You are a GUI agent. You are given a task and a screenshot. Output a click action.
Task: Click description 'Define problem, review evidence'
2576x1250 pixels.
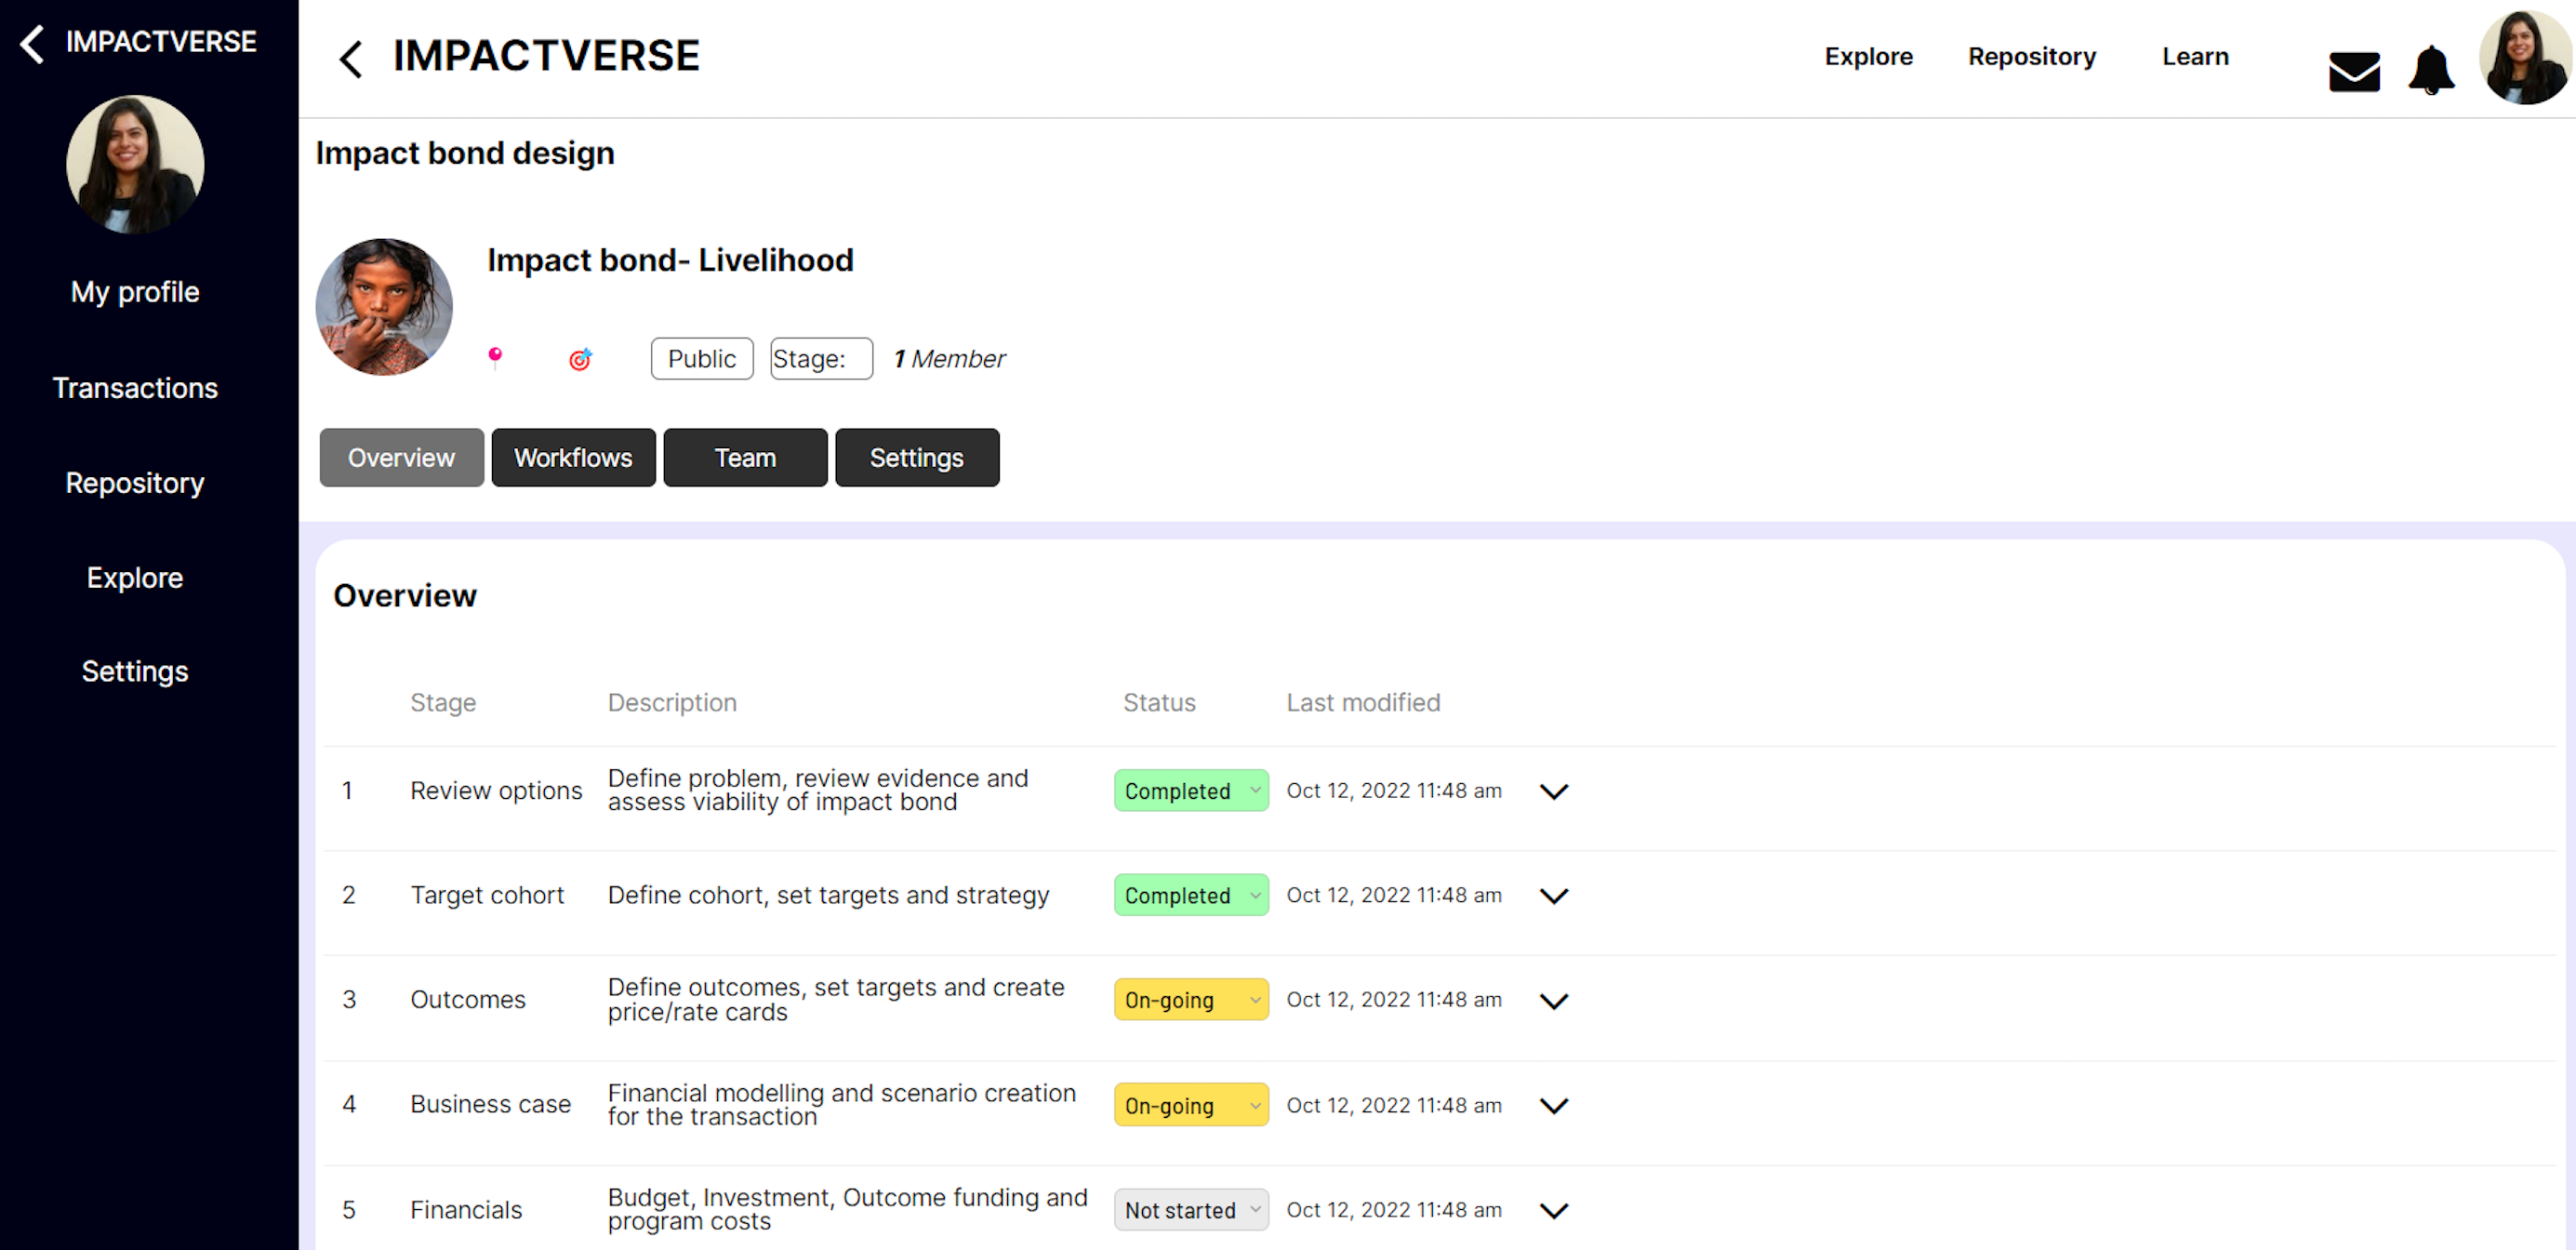(818, 790)
